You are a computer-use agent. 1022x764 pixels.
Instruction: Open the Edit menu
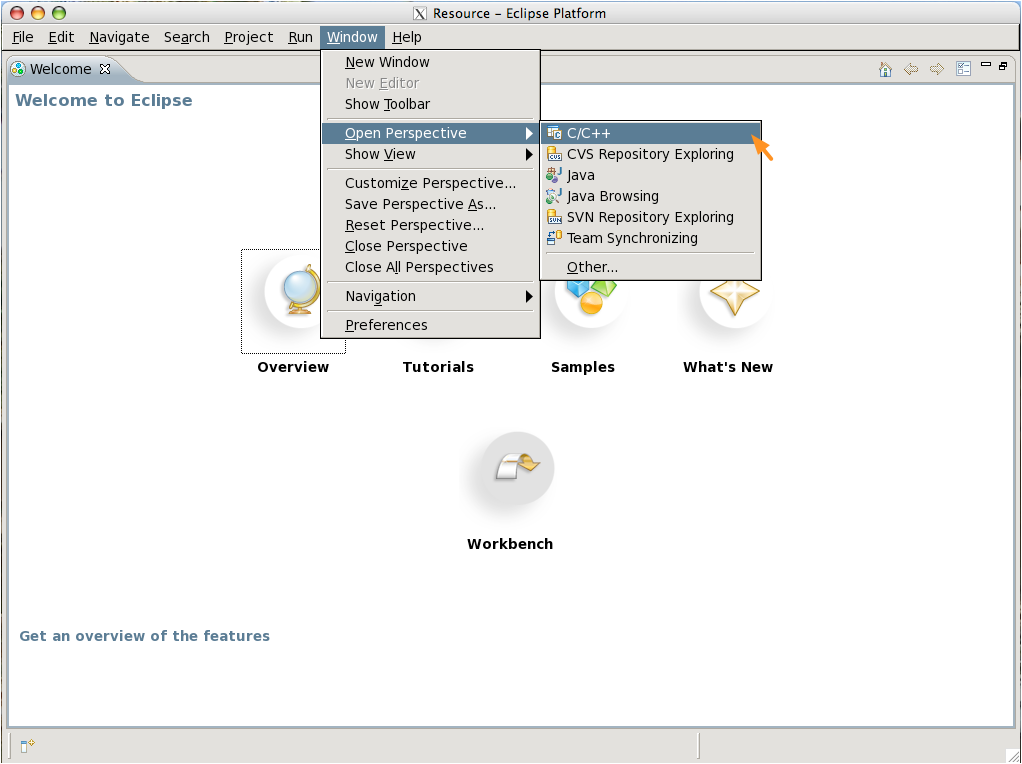click(x=61, y=37)
